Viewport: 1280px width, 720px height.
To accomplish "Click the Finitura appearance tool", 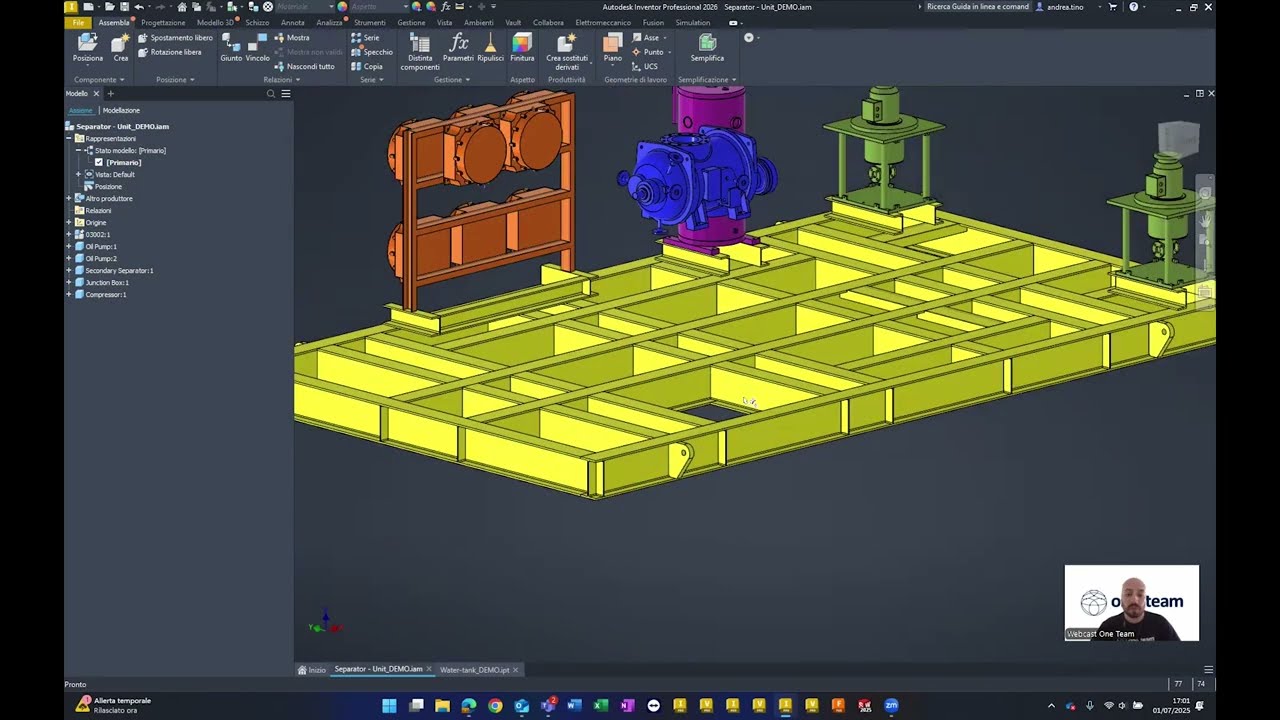I will pyautogui.click(x=522, y=47).
